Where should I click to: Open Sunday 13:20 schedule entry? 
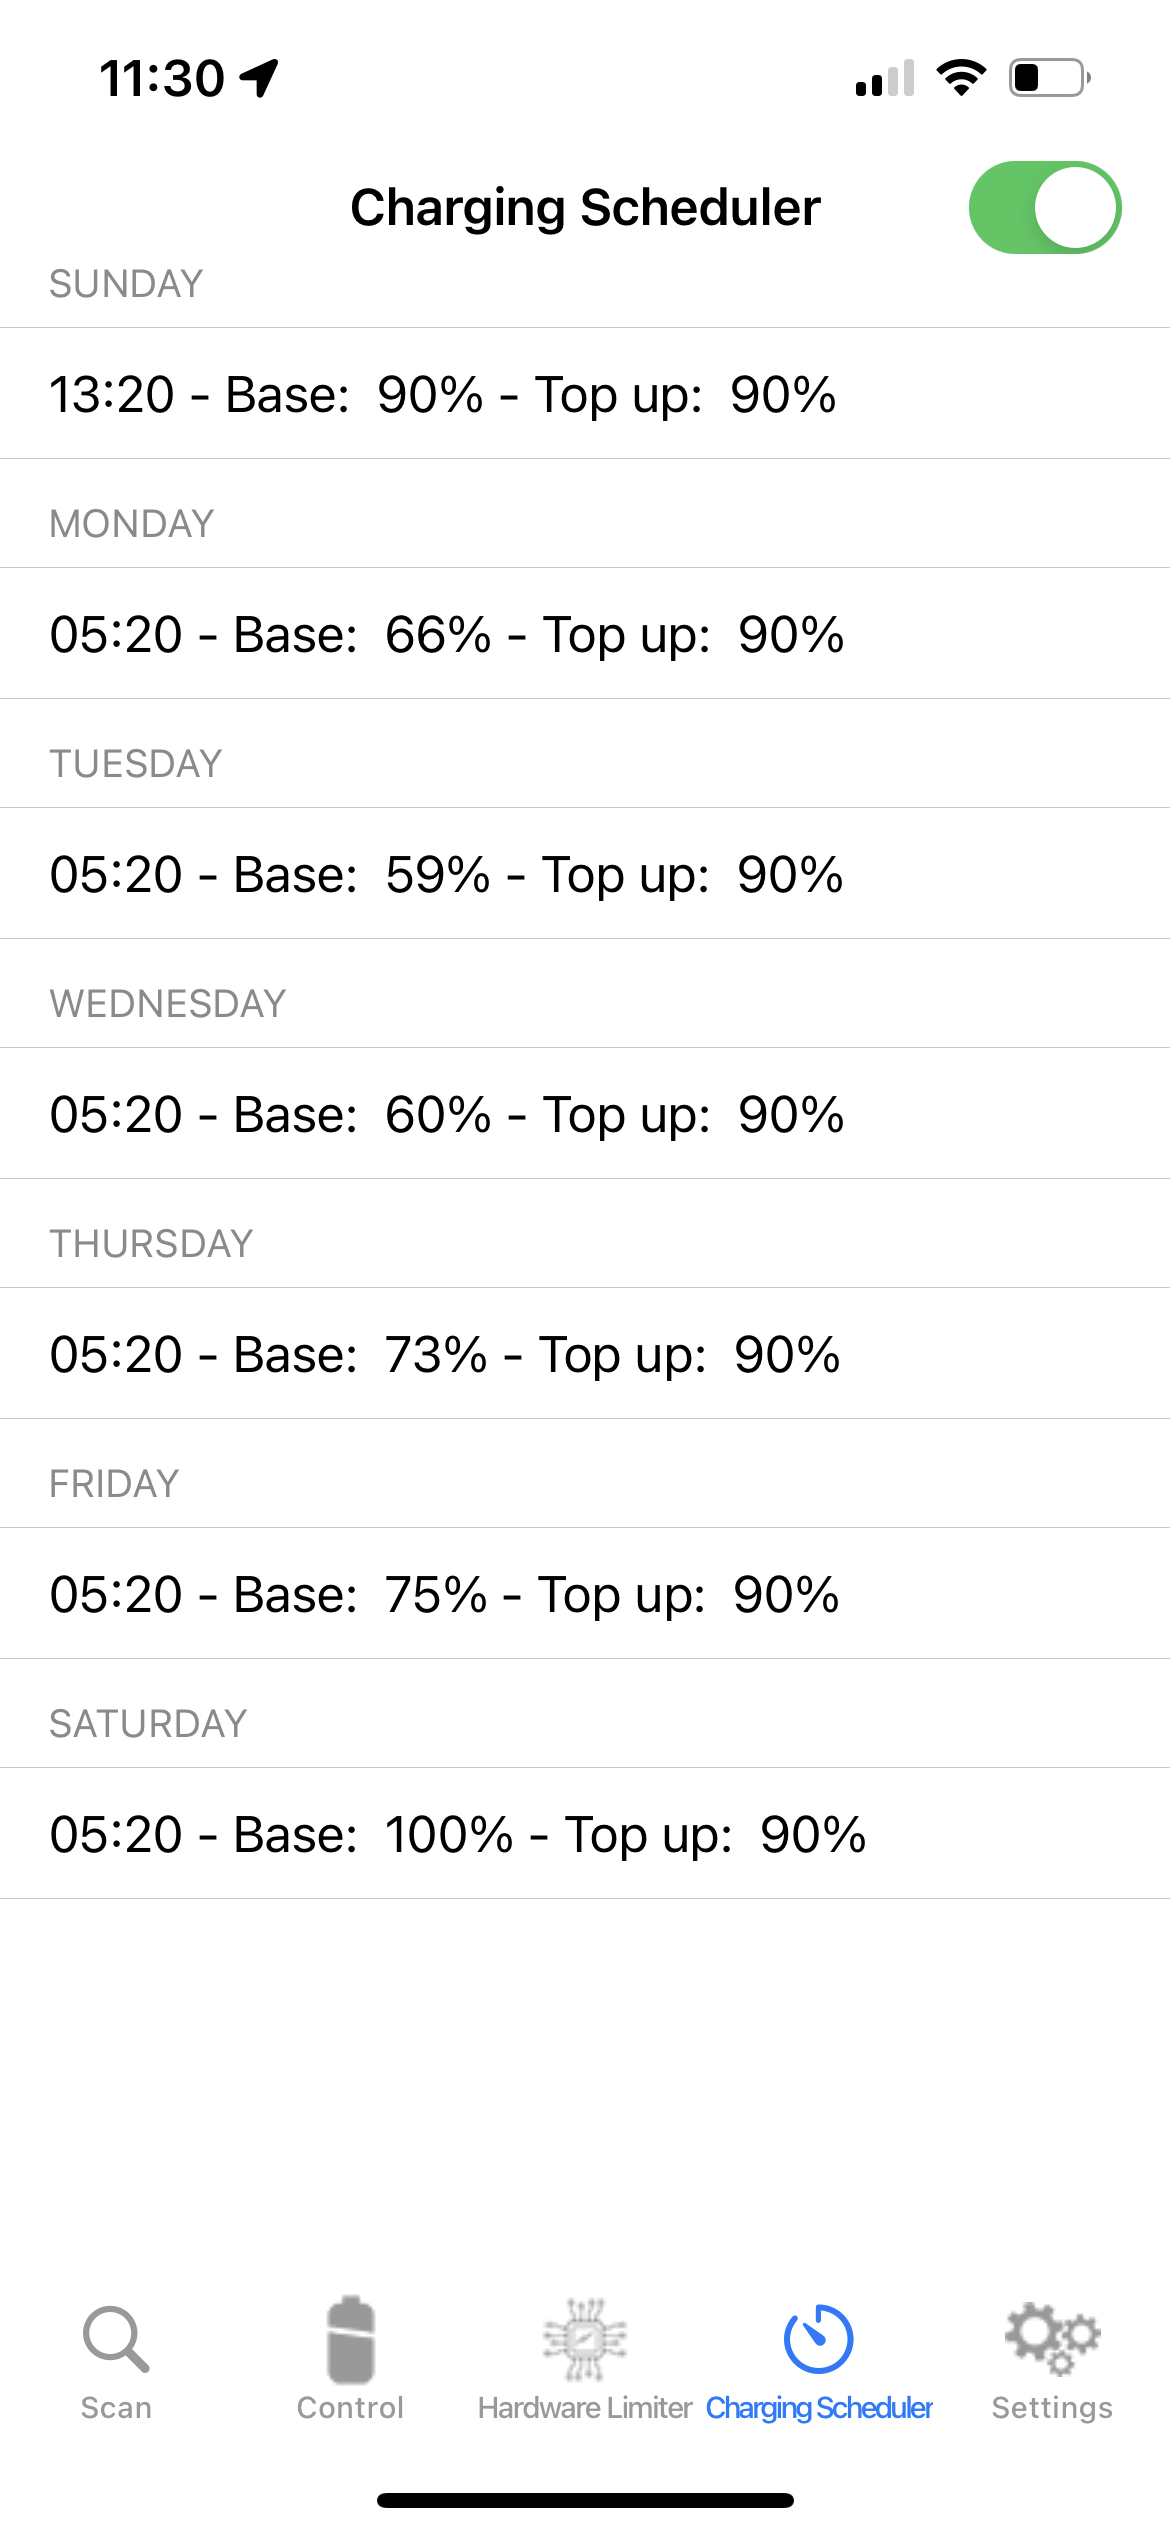click(x=585, y=394)
